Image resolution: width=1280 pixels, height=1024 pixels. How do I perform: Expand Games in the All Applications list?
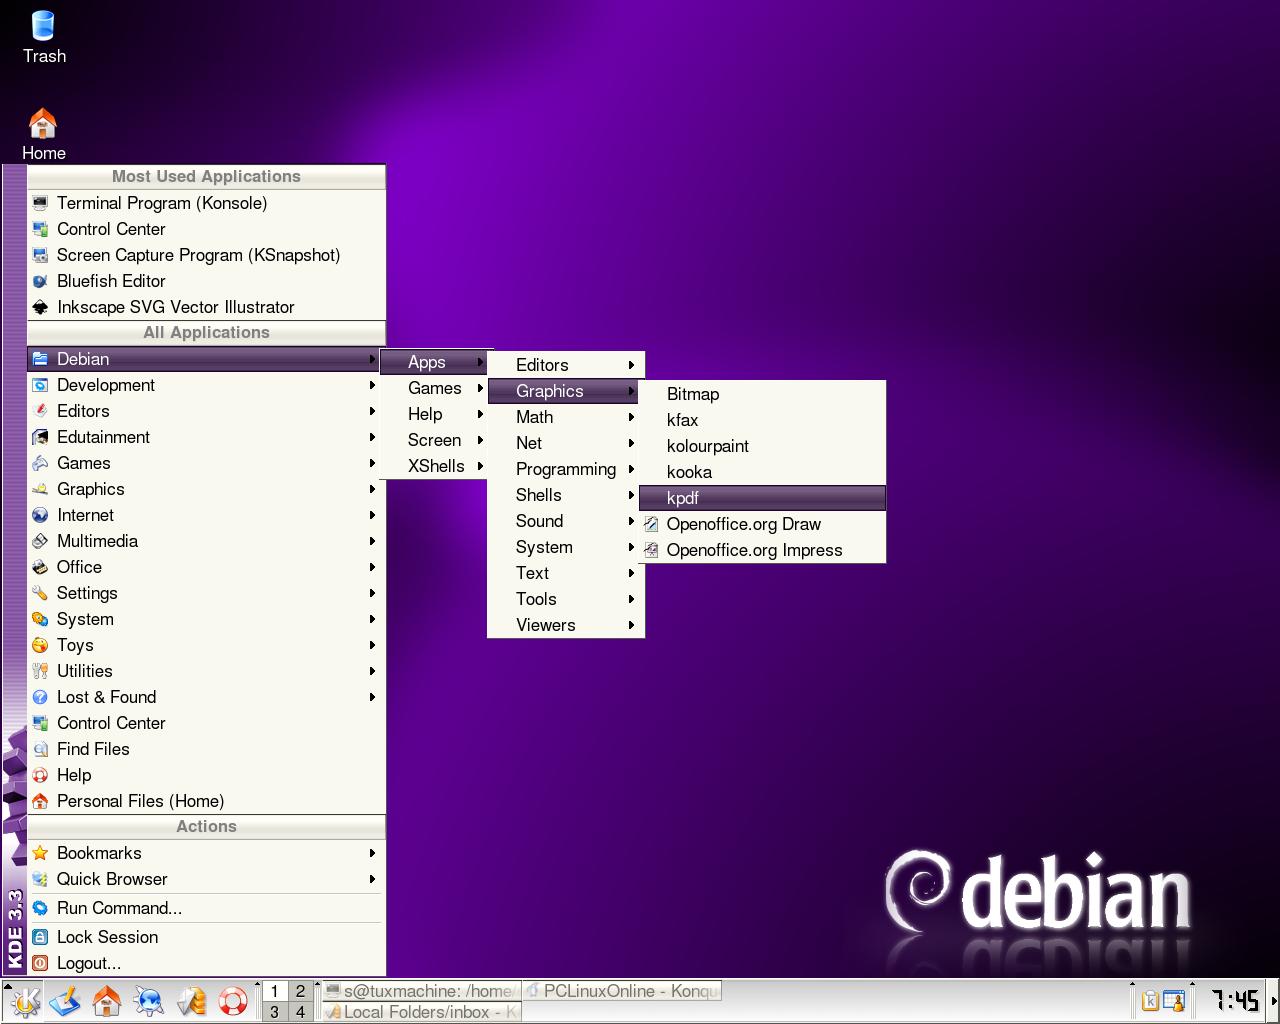pos(206,463)
